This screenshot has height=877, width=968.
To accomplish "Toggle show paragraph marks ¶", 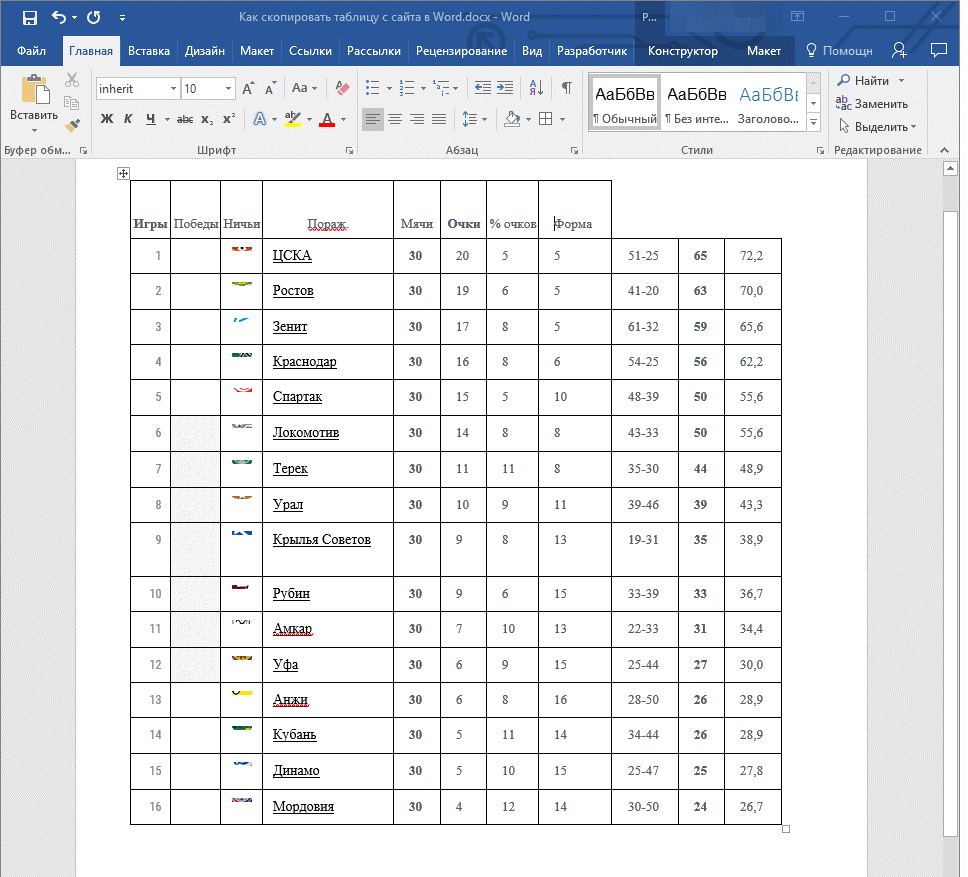I will [566, 88].
